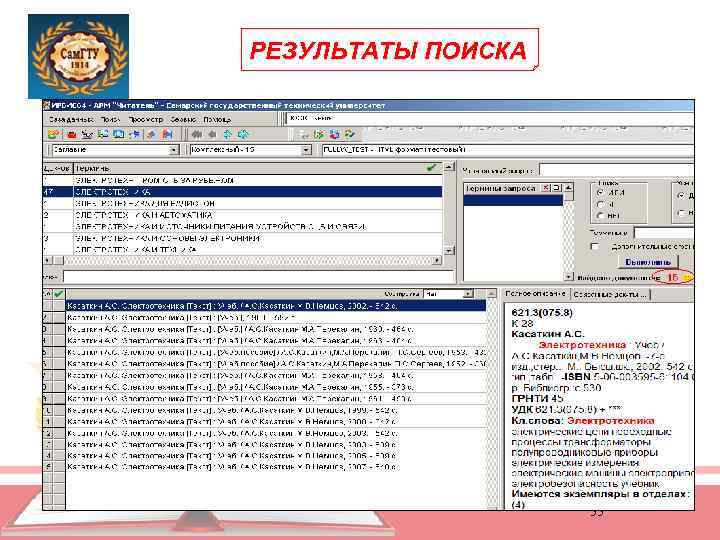Click the Ключ input field
Screen dimensions: 720x540
pos(259,276)
